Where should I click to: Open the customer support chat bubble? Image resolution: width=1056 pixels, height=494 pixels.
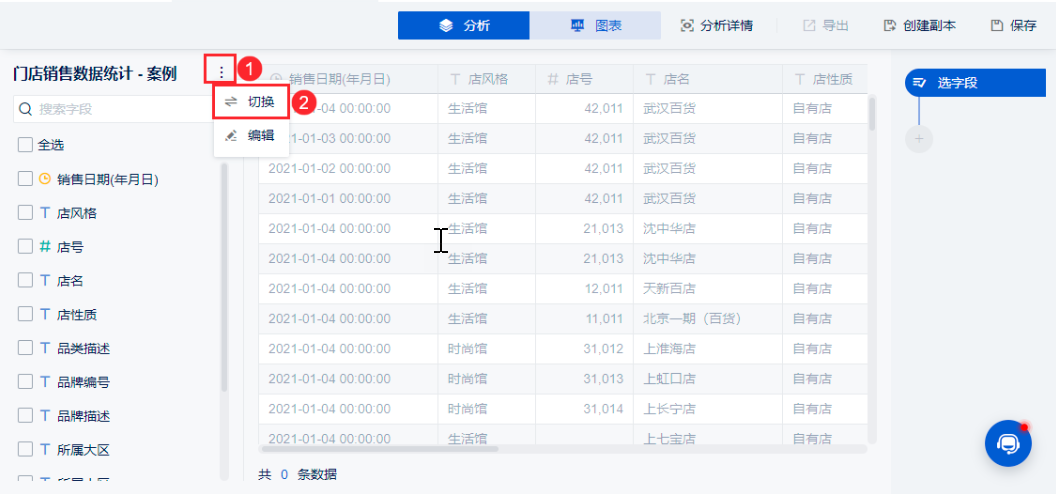(1008, 444)
